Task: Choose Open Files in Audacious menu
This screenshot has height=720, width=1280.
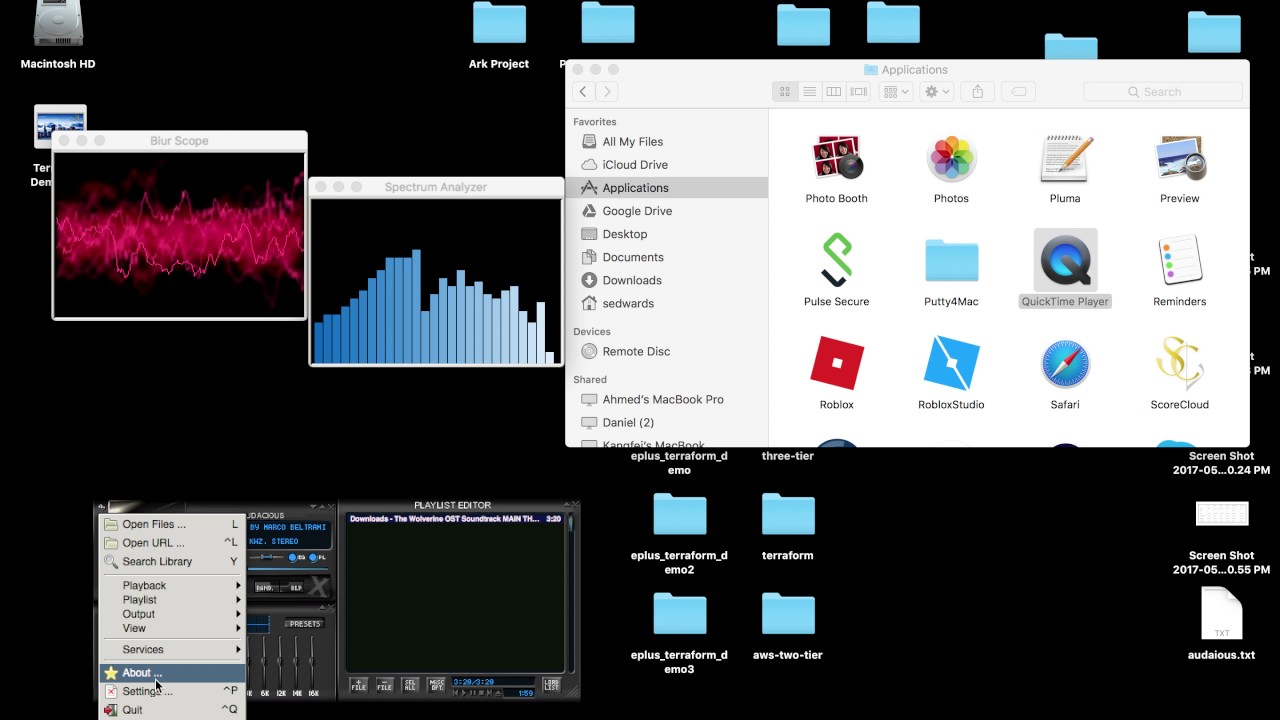Action: coord(172,524)
